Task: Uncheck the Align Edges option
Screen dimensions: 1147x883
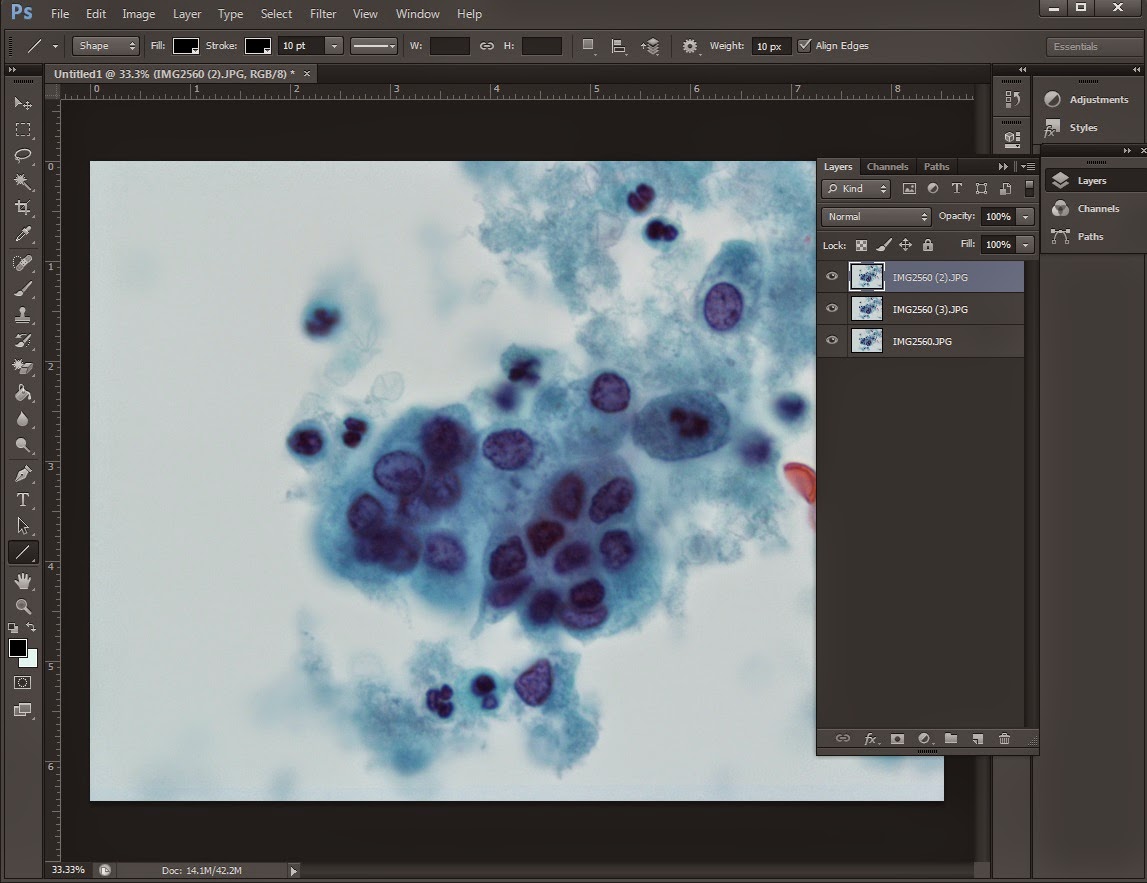Action: [x=805, y=45]
